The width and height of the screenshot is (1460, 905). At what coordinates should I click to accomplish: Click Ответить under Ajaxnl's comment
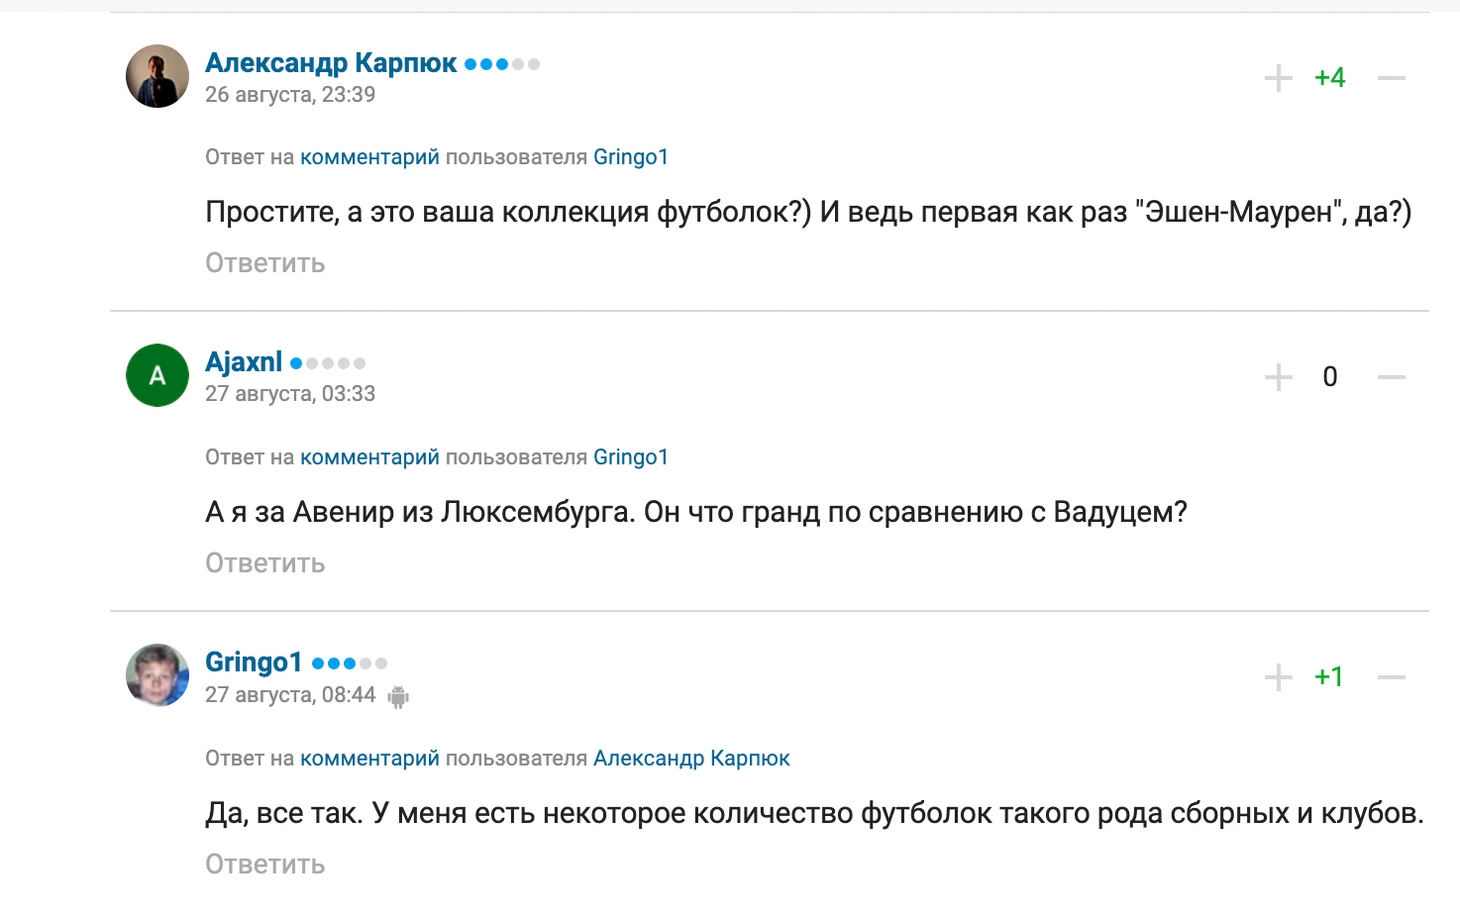coord(265,563)
